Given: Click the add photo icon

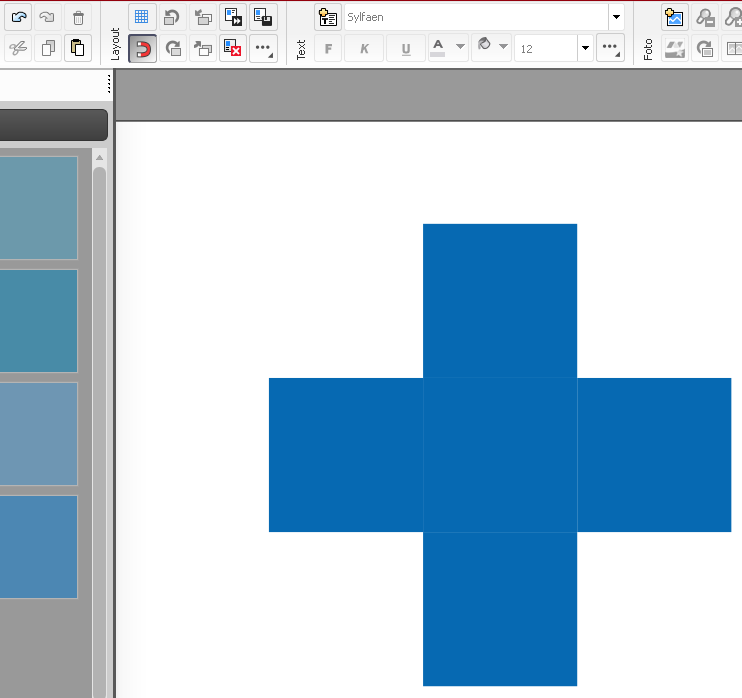Looking at the screenshot, I should 674,18.
